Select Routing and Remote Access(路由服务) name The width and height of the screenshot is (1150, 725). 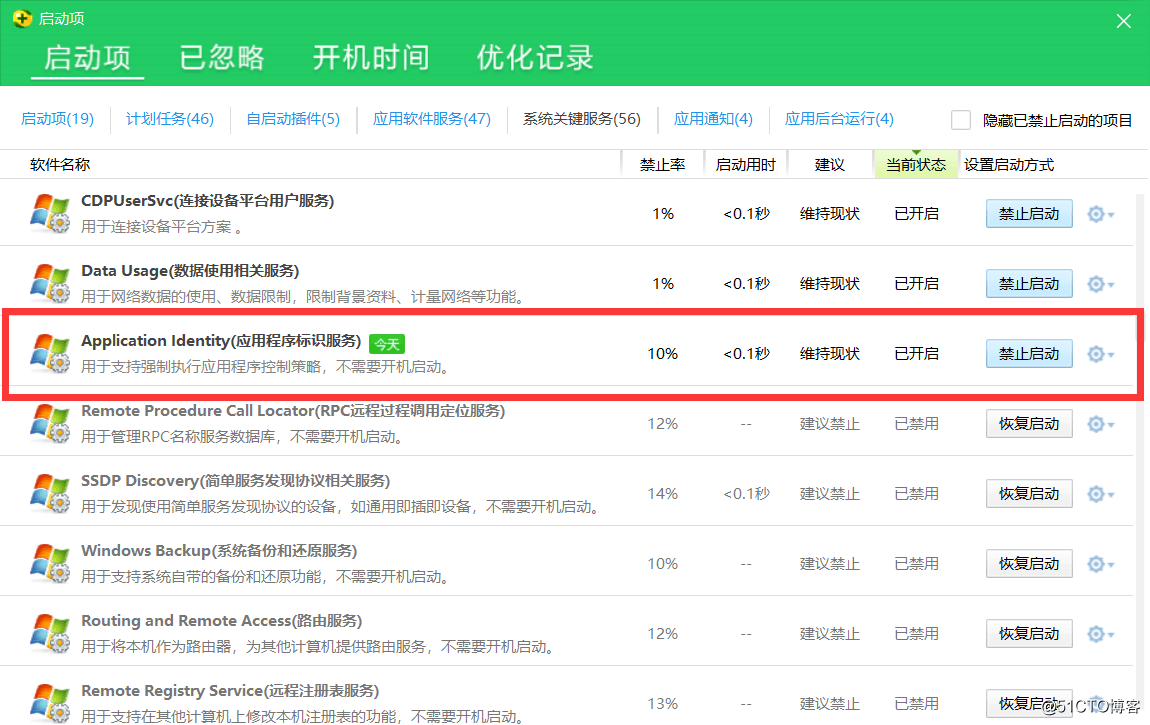point(221,621)
